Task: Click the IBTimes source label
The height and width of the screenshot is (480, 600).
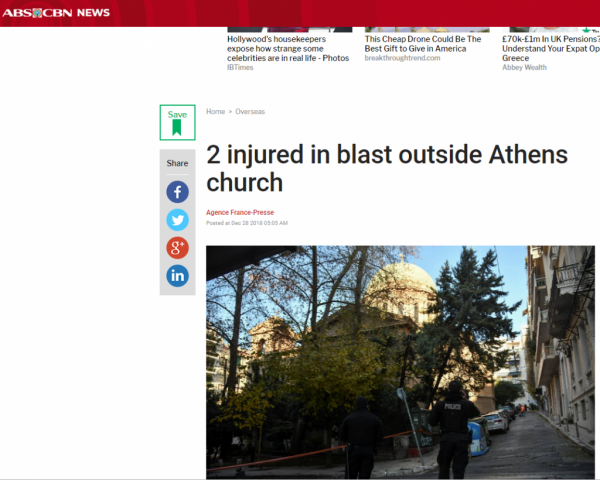Action: click(x=240, y=68)
